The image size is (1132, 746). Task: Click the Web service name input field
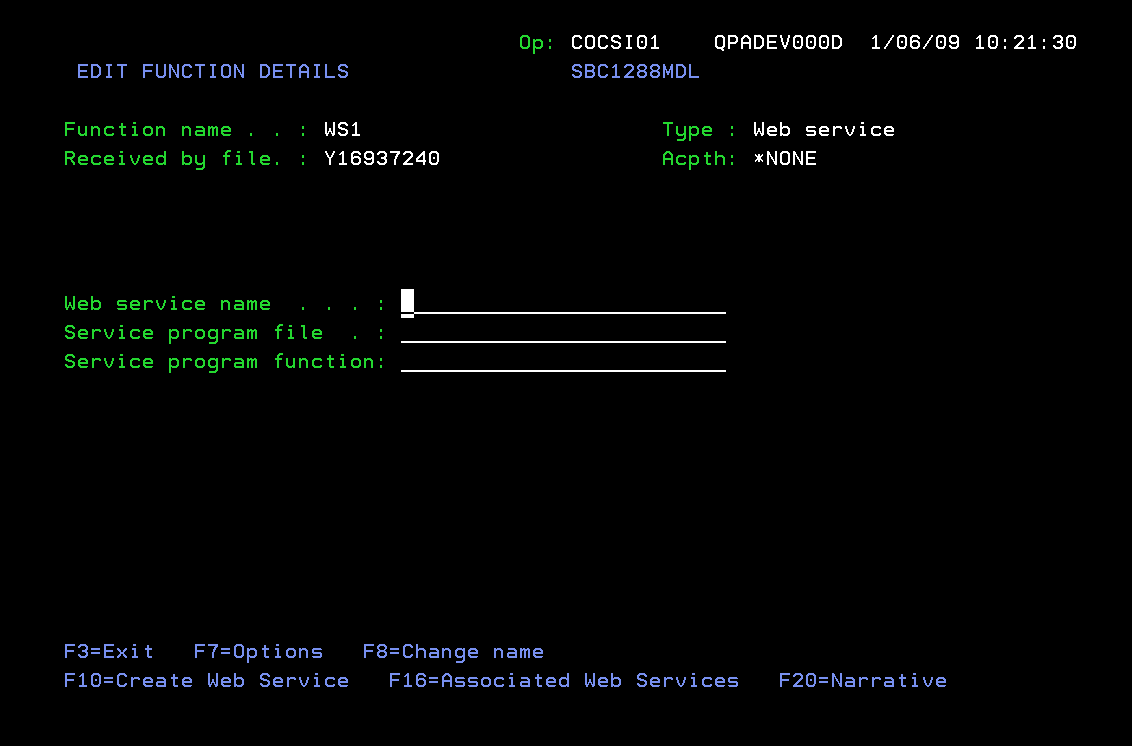563,303
